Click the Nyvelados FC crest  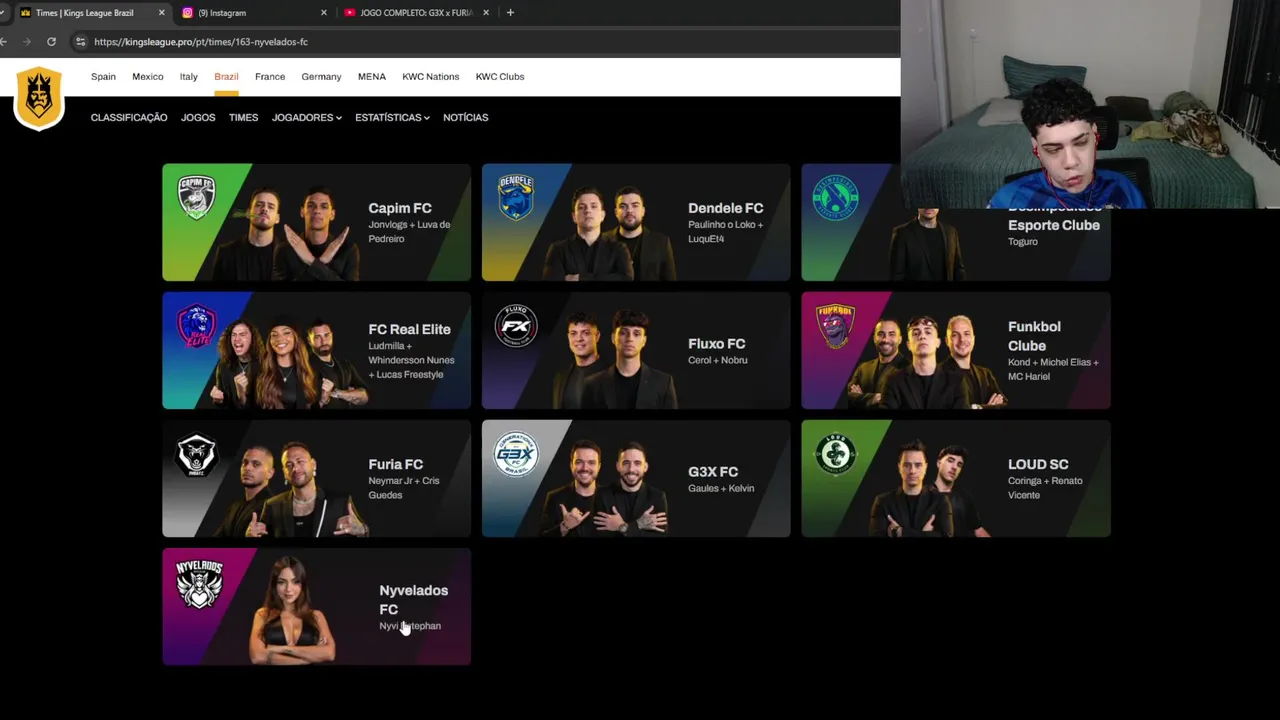199,583
